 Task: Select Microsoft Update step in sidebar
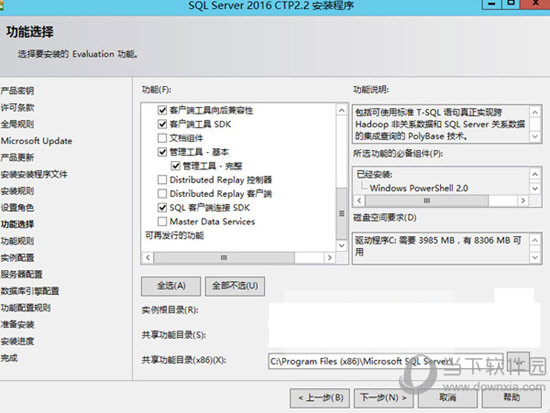pyautogui.click(x=36, y=141)
